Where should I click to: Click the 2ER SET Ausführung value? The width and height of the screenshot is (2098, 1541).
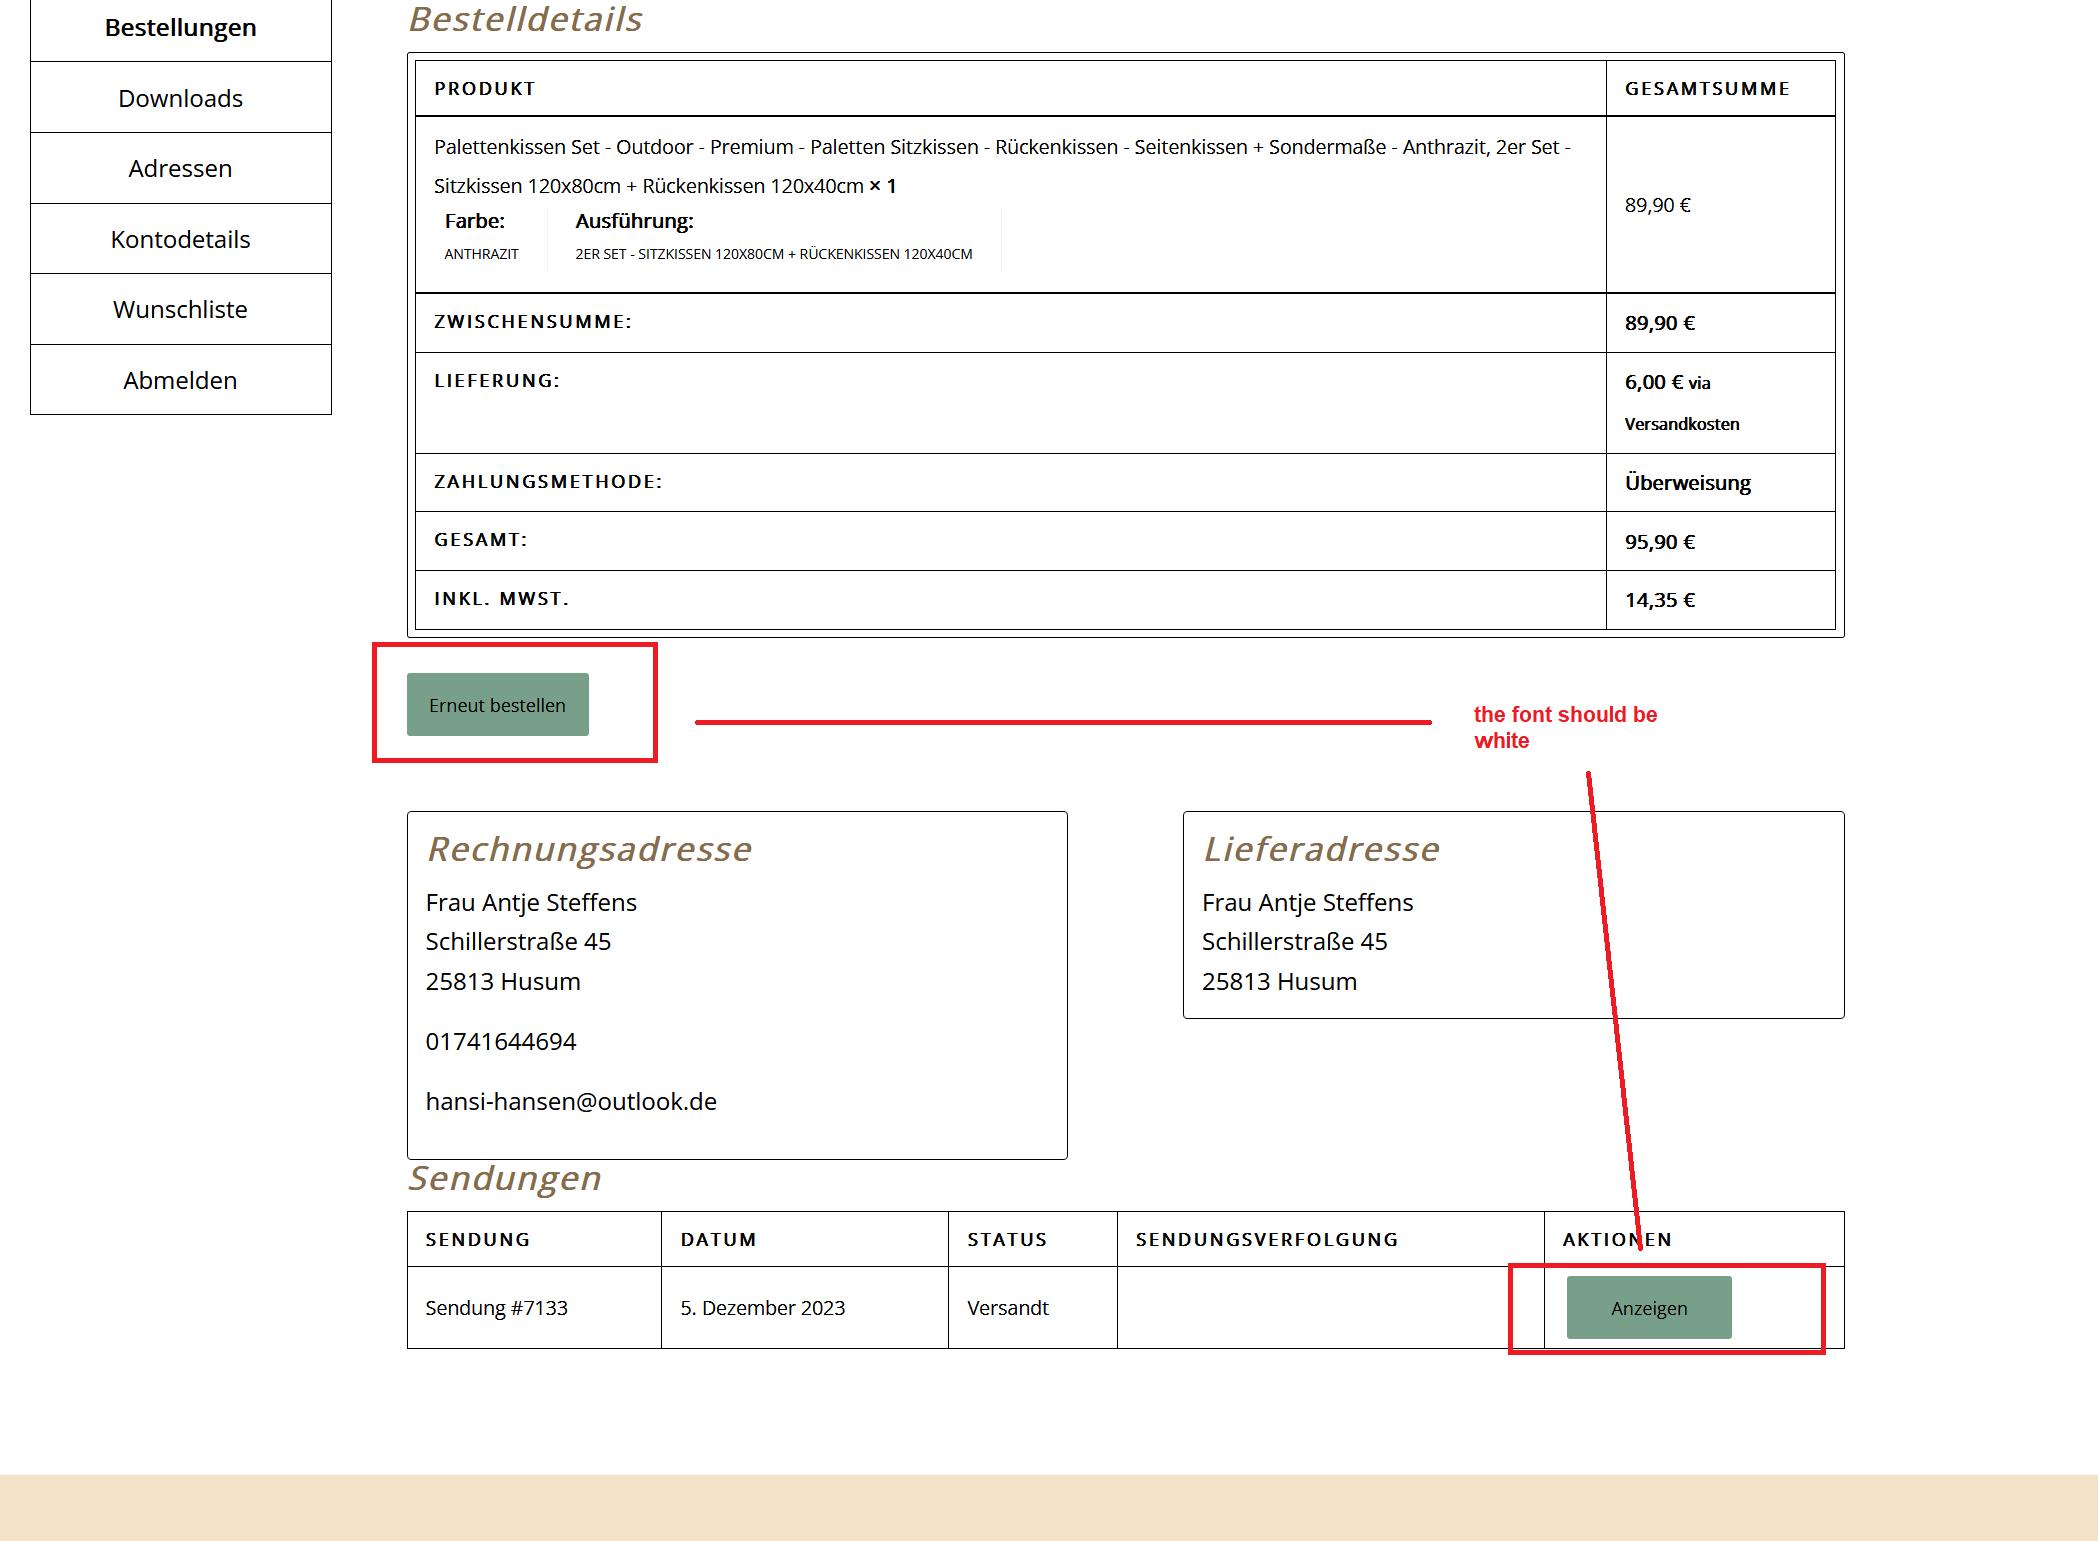(x=773, y=254)
